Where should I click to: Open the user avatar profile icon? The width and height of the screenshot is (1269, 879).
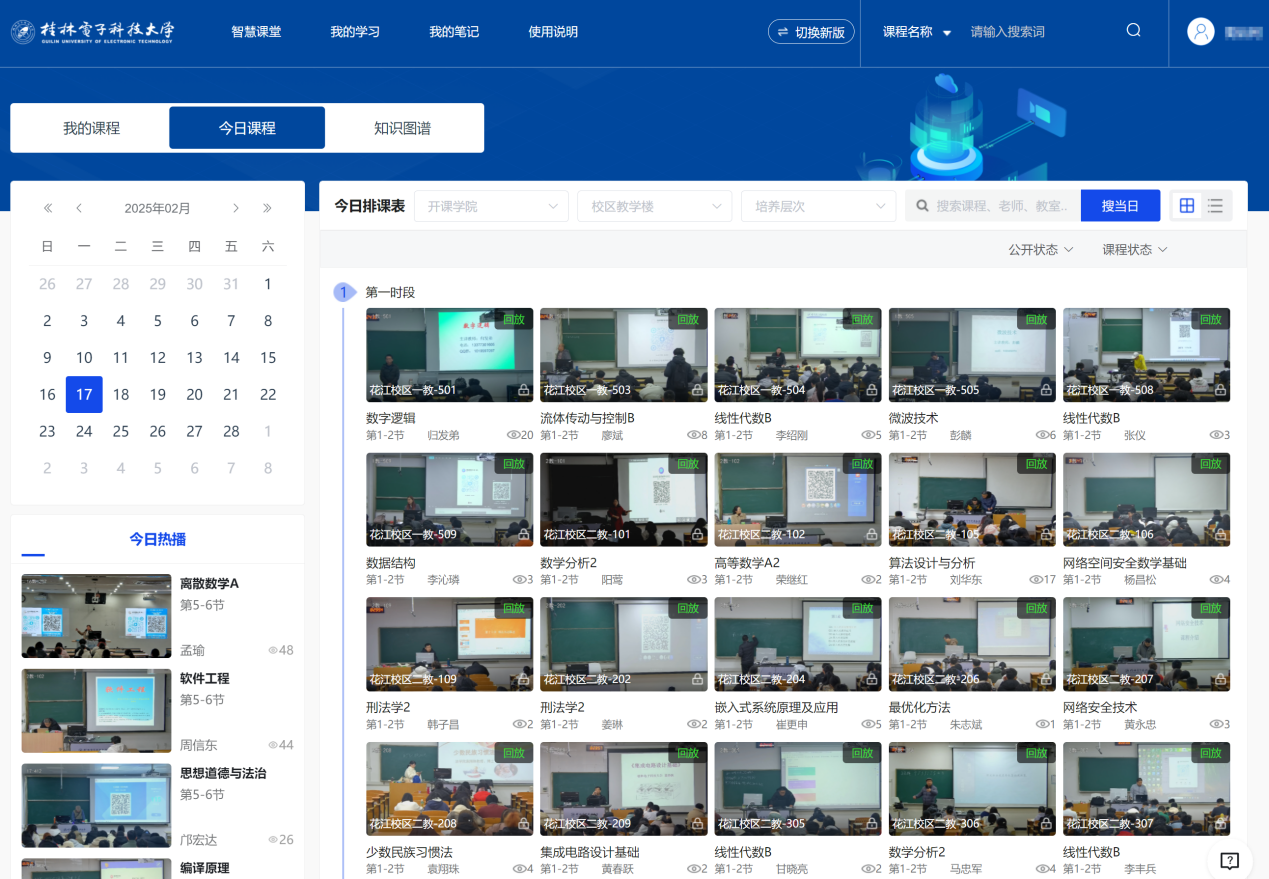(x=1201, y=31)
